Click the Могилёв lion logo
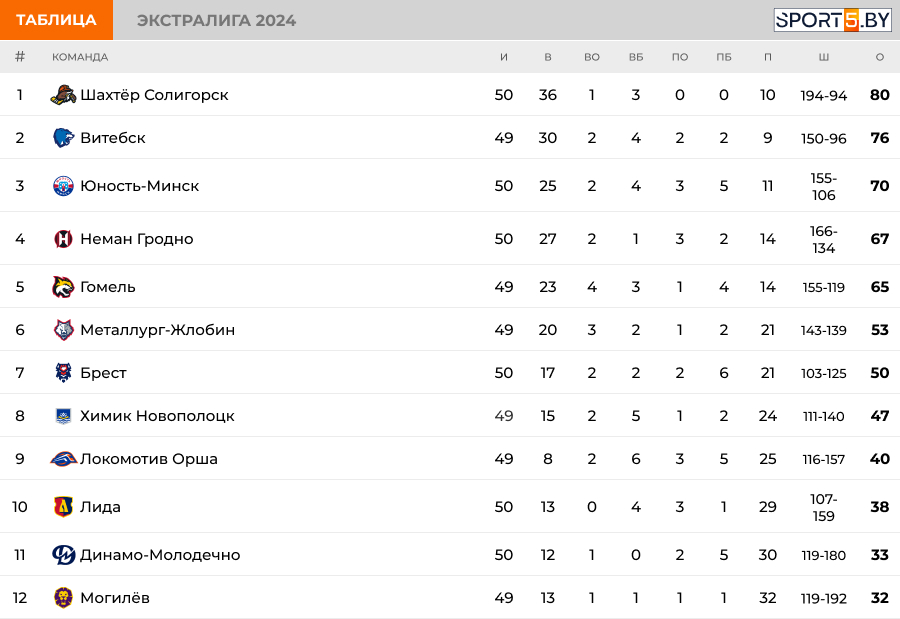The height and width of the screenshot is (619, 900). click(x=63, y=598)
